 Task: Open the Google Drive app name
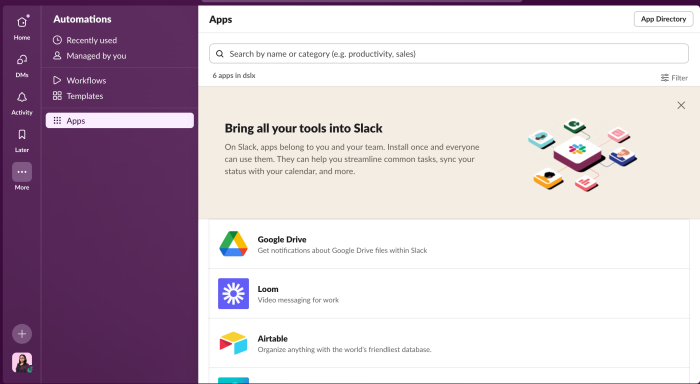pos(282,239)
